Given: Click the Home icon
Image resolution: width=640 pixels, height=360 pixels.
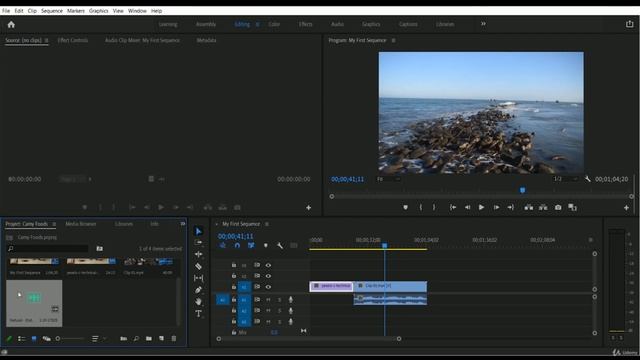Looking at the screenshot, I should tap(11, 24).
